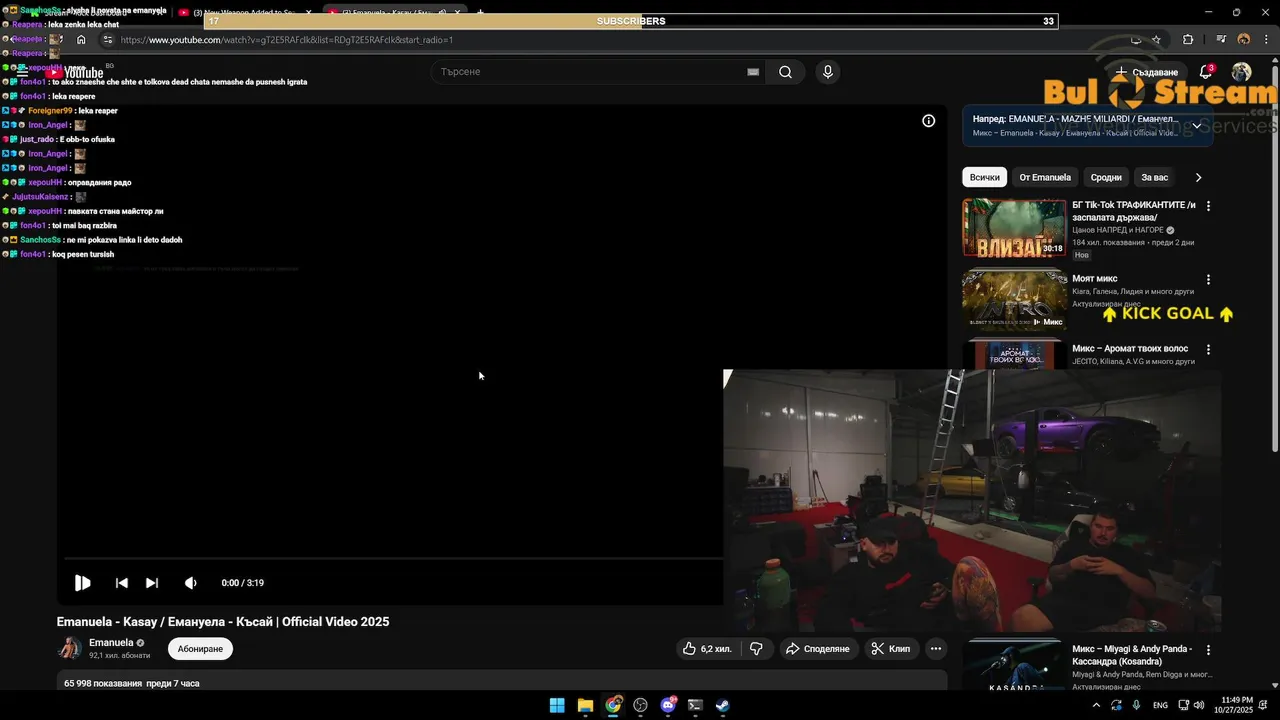
Task: Open the video info card icon
Action: tap(928, 121)
